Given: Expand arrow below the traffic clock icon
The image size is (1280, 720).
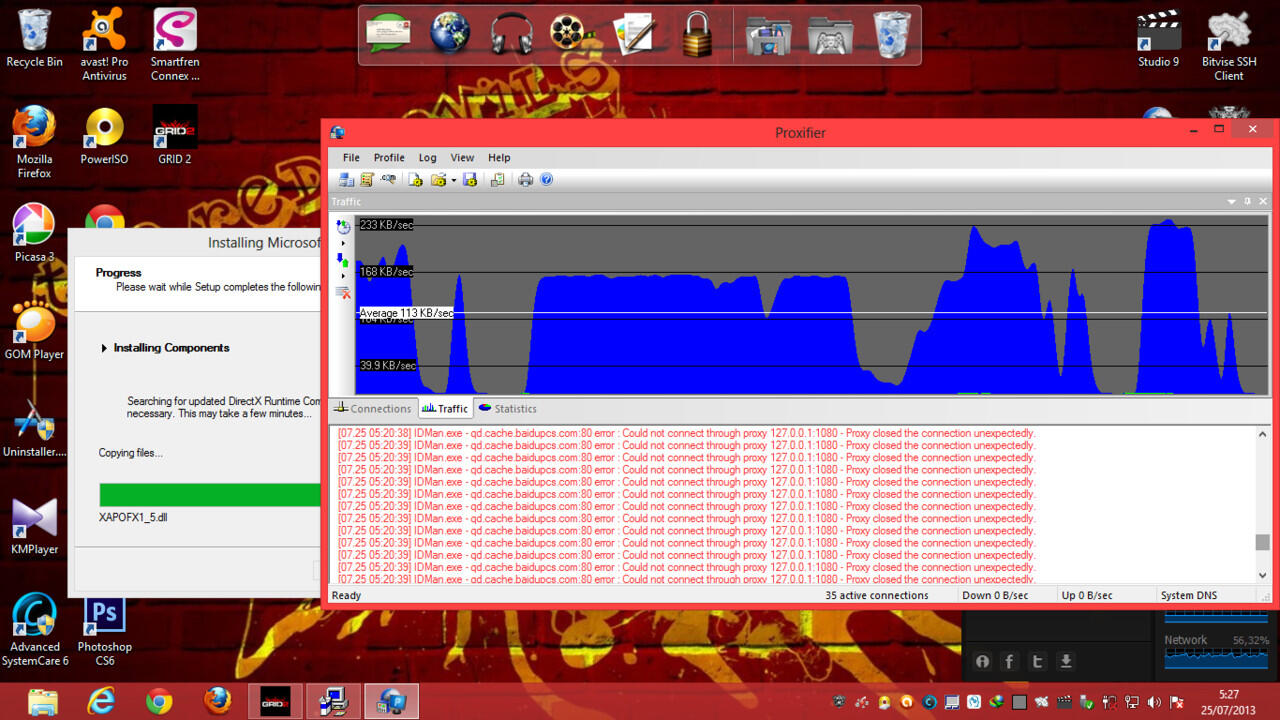Looking at the screenshot, I should [343, 243].
